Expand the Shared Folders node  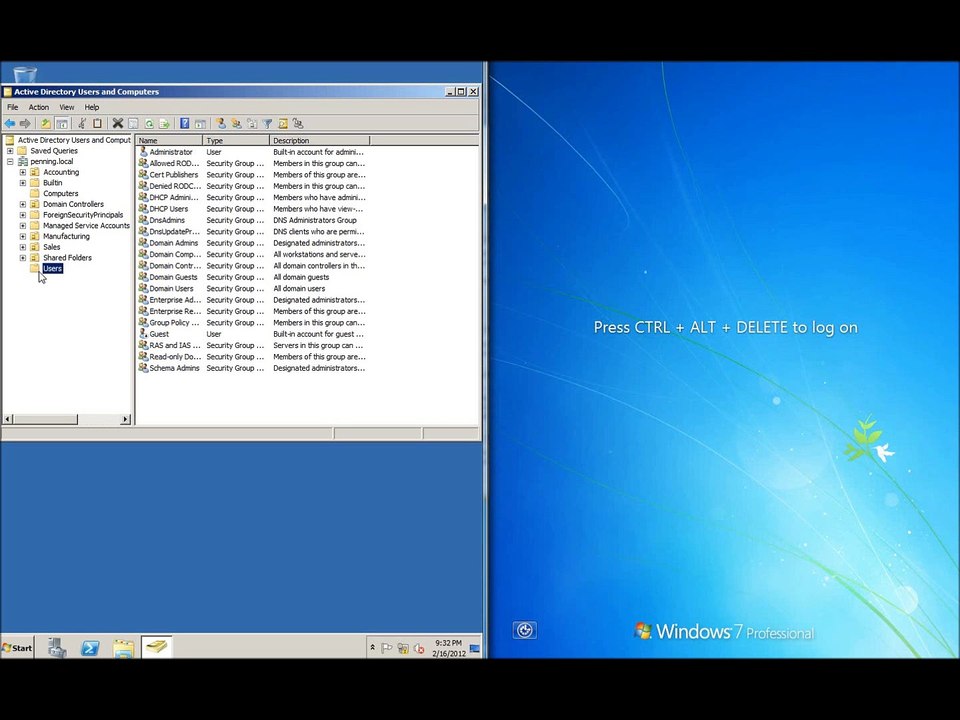[23, 258]
